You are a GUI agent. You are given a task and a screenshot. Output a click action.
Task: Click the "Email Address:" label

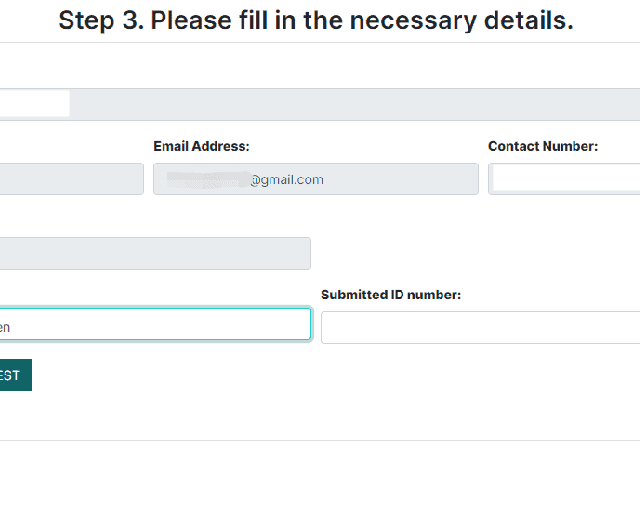pos(201,147)
